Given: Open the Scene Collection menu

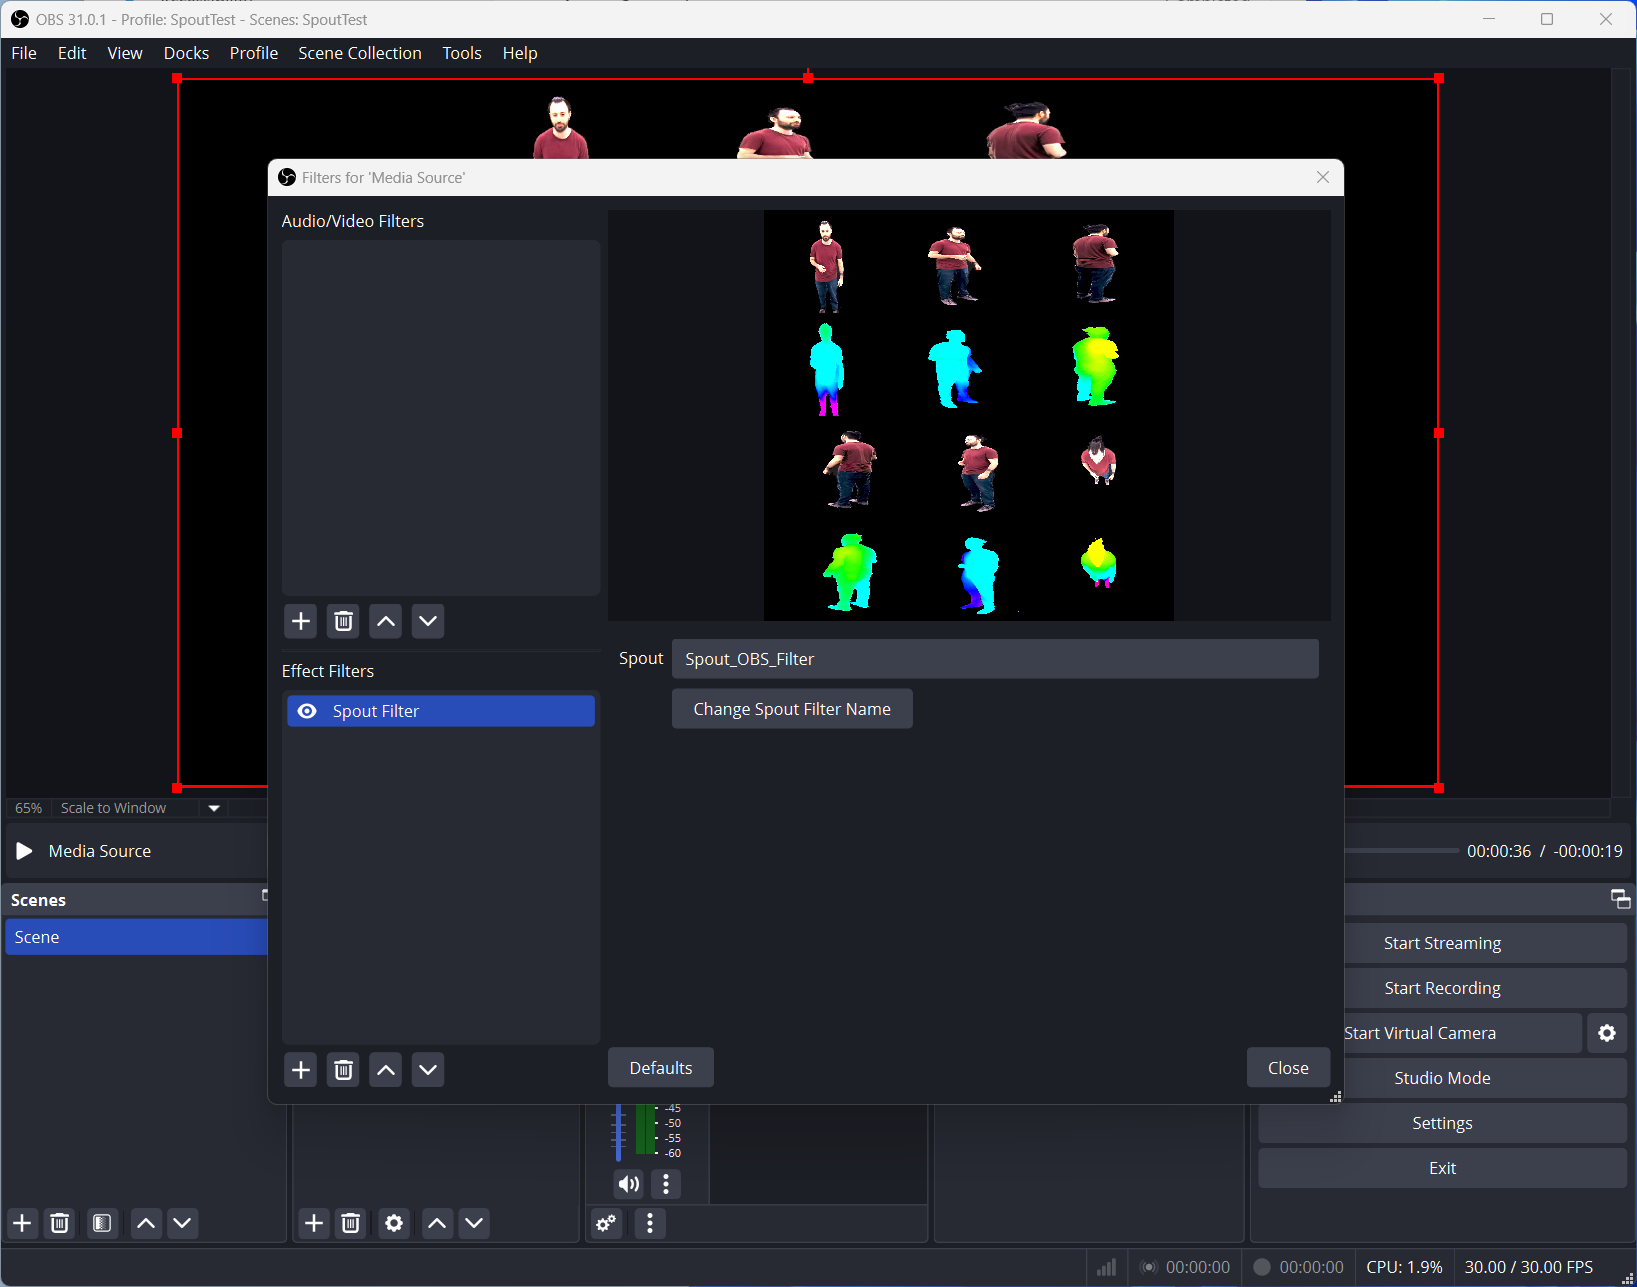Looking at the screenshot, I should click(359, 53).
